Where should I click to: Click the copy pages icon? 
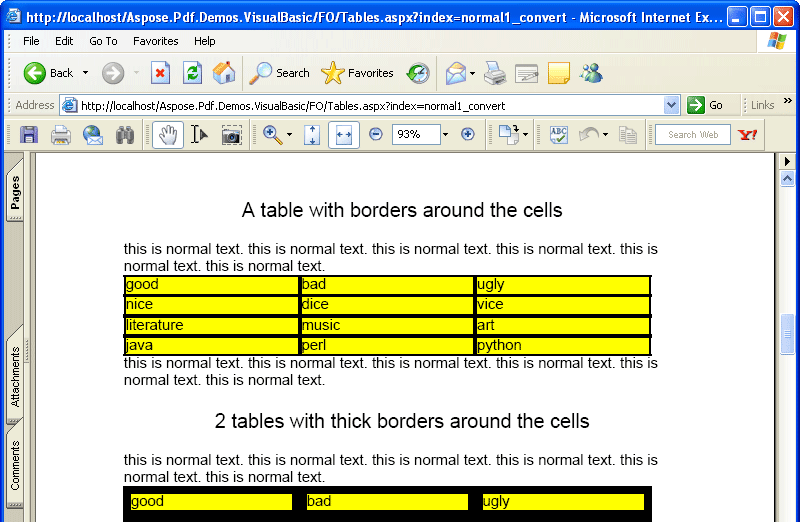pos(628,135)
